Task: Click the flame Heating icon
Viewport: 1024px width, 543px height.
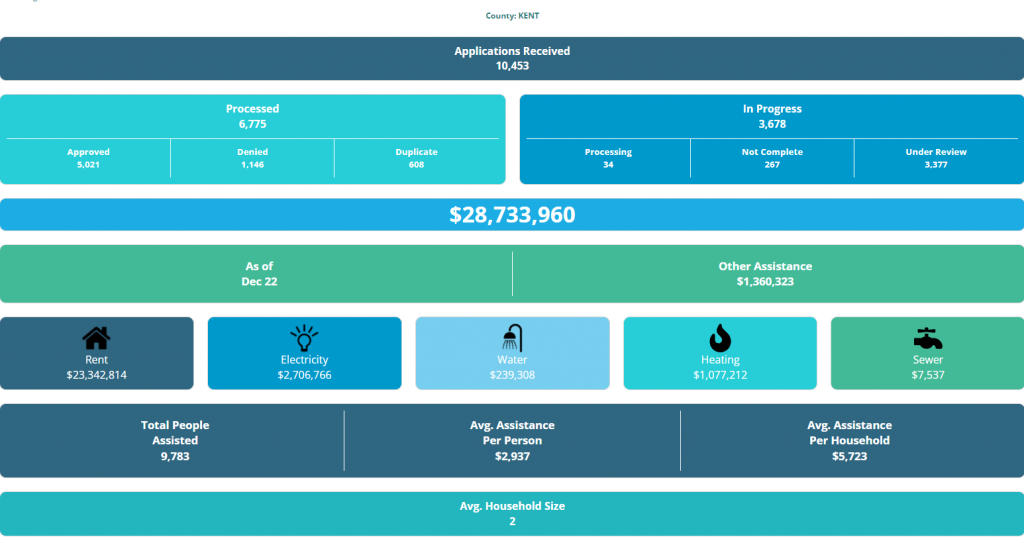Action: click(x=720, y=338)
